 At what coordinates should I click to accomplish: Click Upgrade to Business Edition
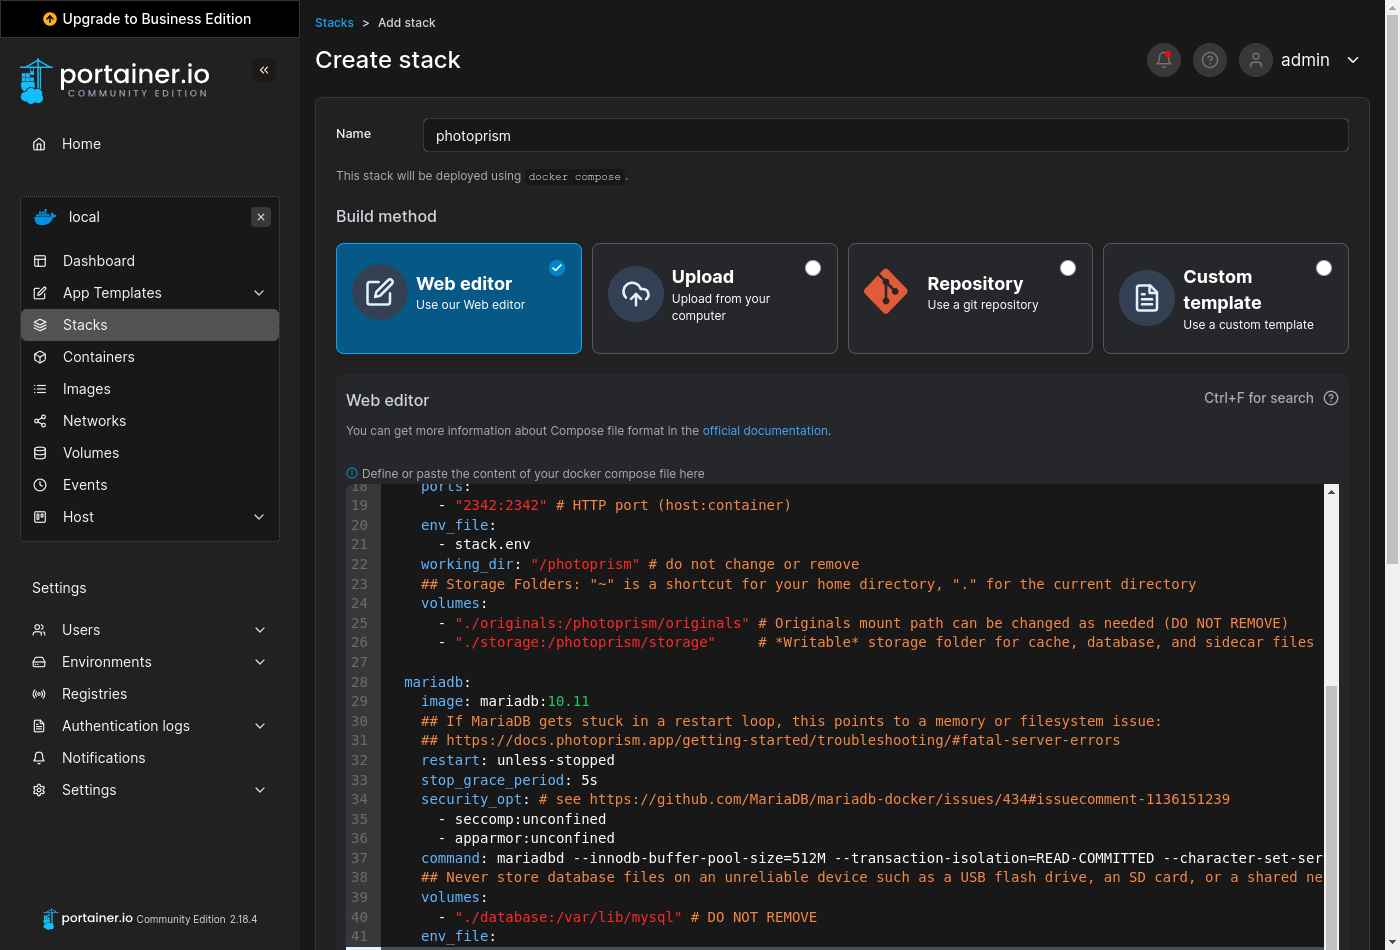[149, 19]
